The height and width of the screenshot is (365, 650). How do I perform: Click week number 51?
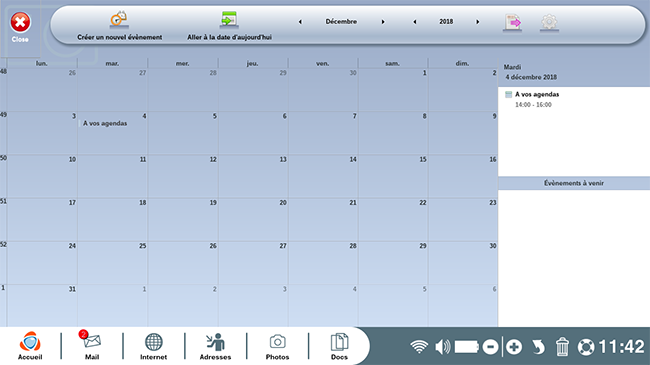tap(3, 201)
